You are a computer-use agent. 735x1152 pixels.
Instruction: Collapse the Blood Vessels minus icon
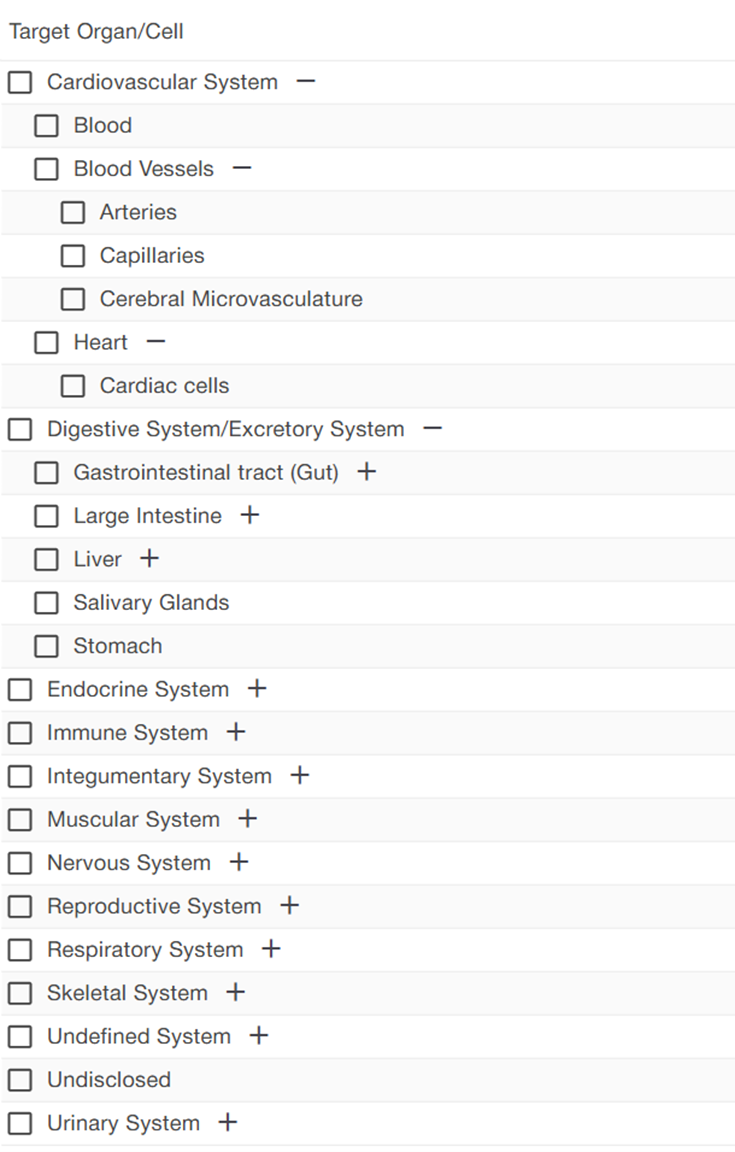(241, 168)
